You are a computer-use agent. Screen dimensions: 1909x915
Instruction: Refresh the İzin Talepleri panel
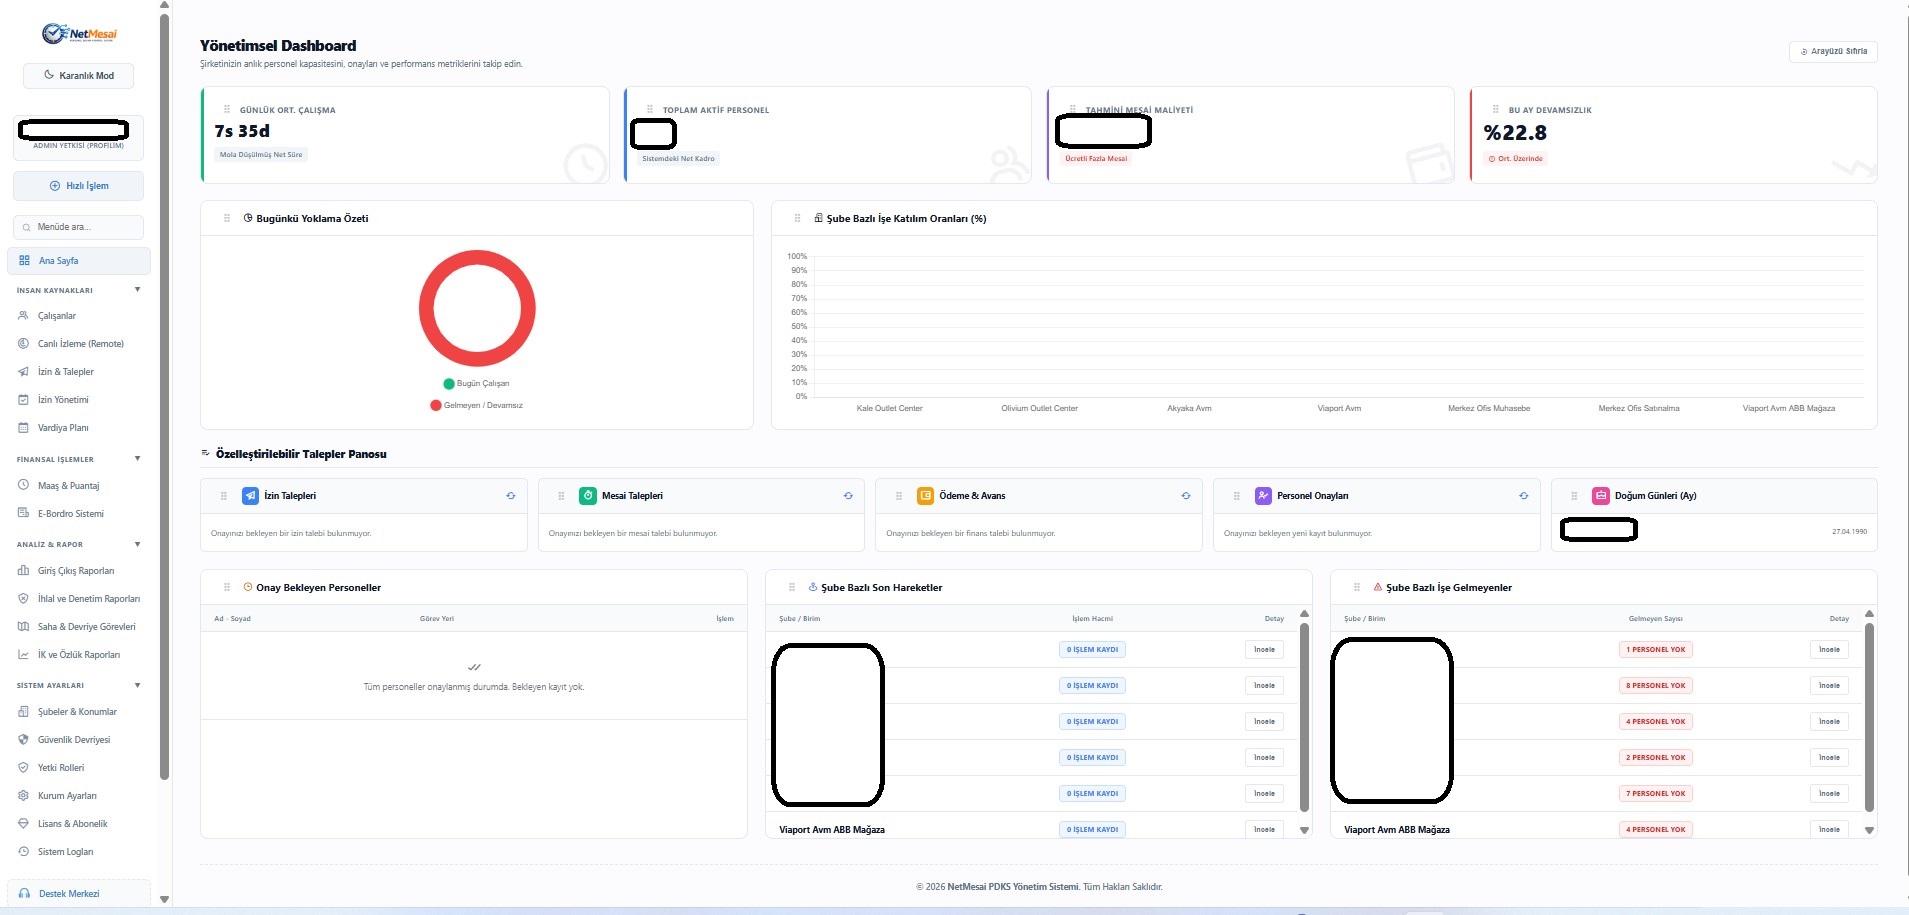(x=511, y=496)
